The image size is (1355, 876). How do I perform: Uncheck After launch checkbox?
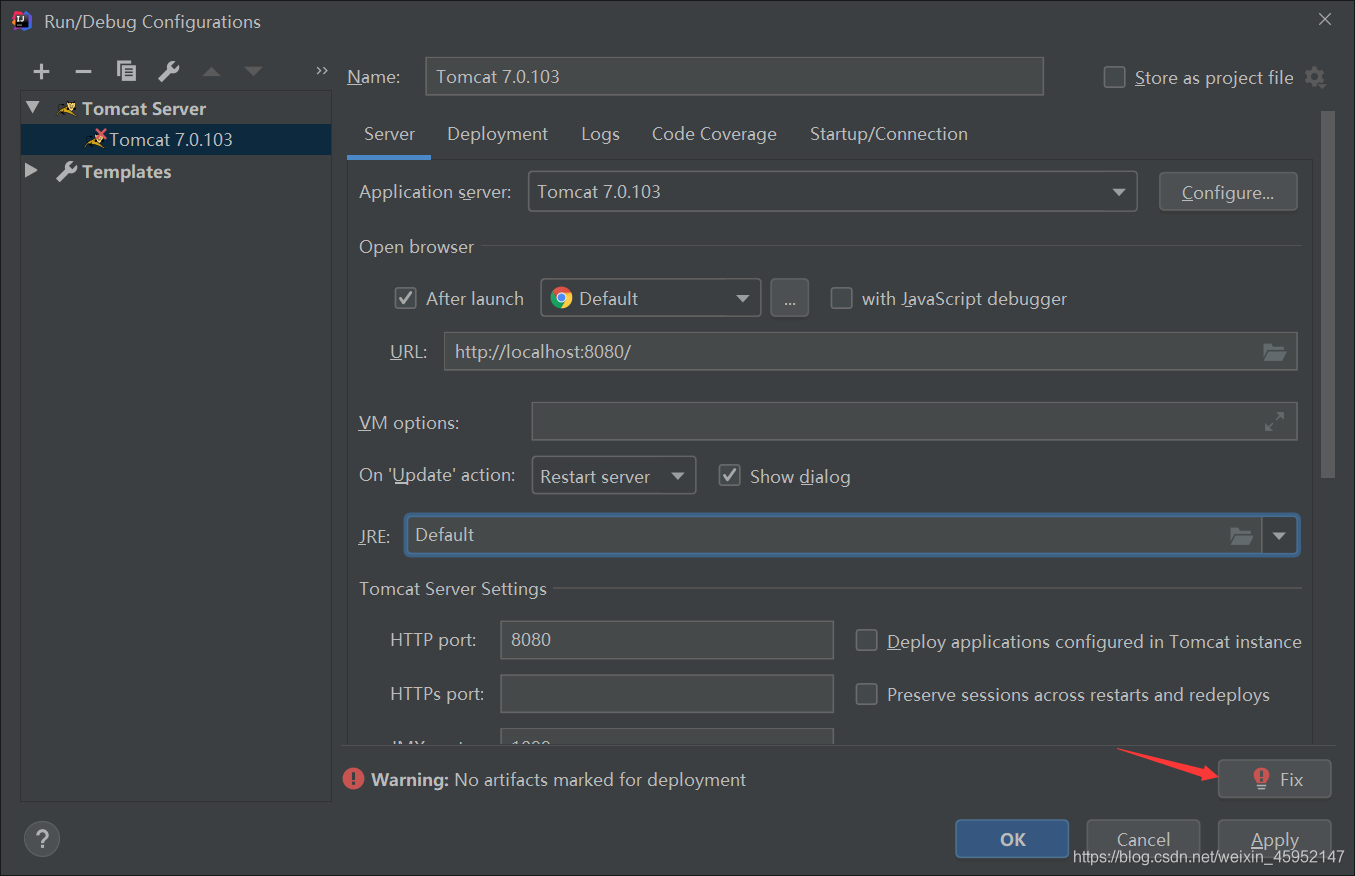405,298
